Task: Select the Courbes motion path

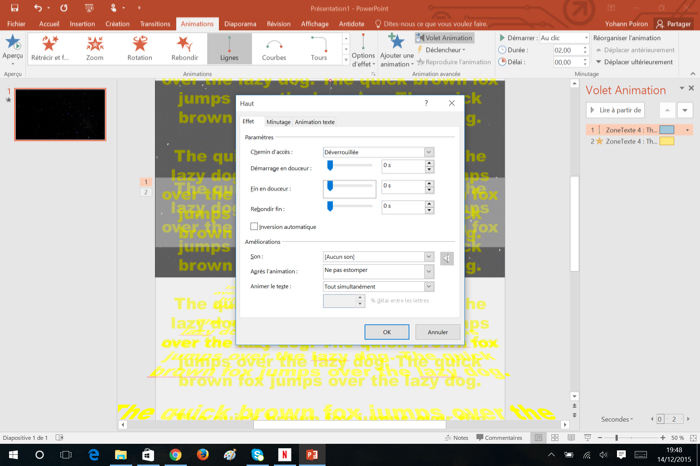Action: pyautogui.click(x=274, y=47)
